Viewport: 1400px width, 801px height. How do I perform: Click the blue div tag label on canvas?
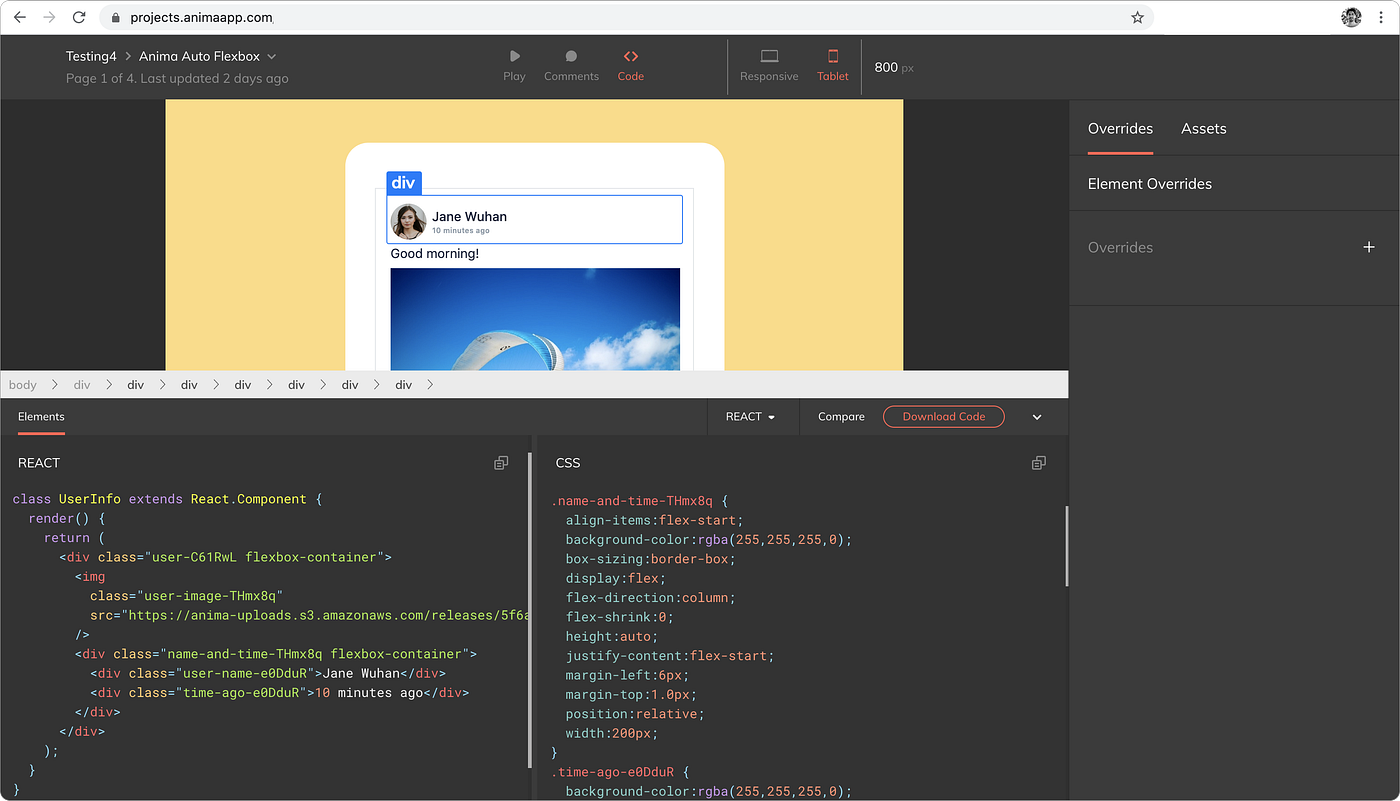click(x=404, y=183)
